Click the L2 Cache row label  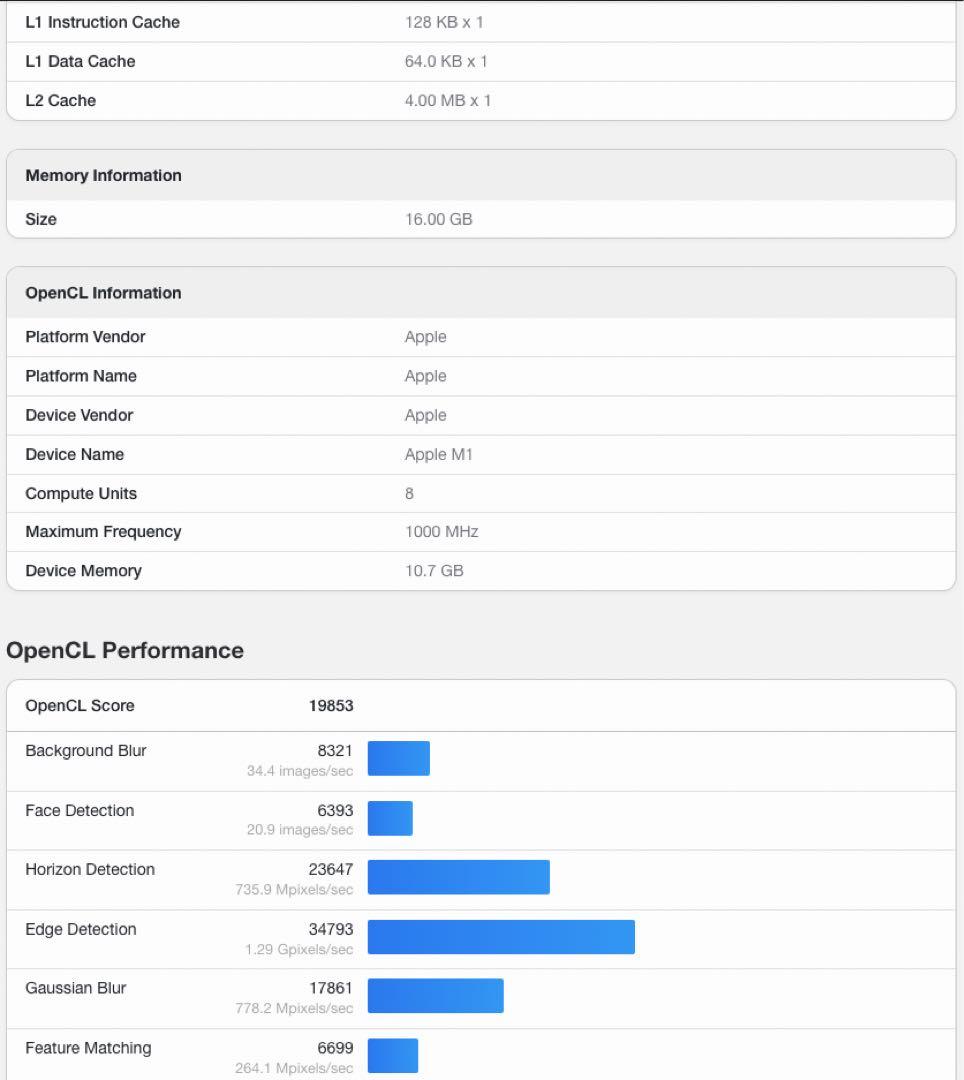[x=60, y=101]
